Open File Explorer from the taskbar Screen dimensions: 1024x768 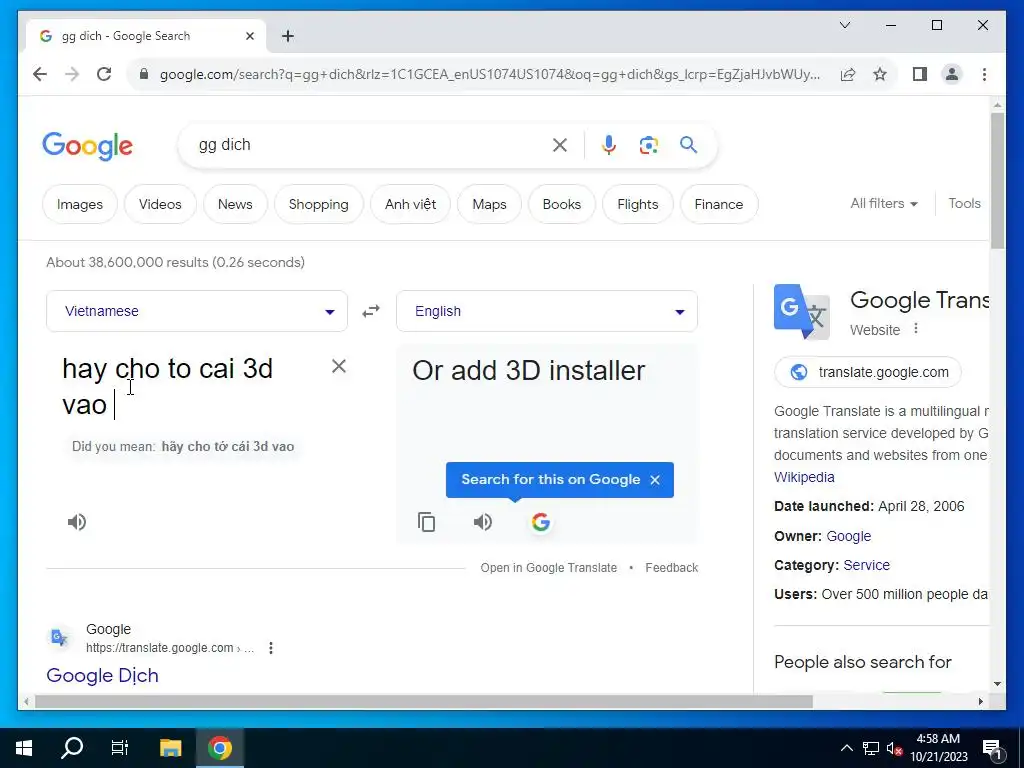point(170,748)
